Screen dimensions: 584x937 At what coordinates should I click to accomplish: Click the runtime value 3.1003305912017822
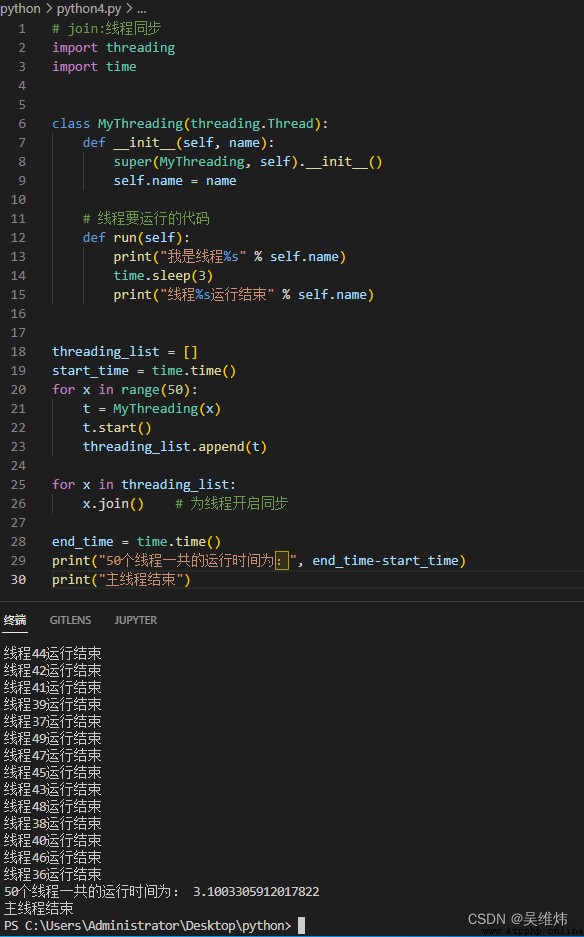tap(256, 892)
